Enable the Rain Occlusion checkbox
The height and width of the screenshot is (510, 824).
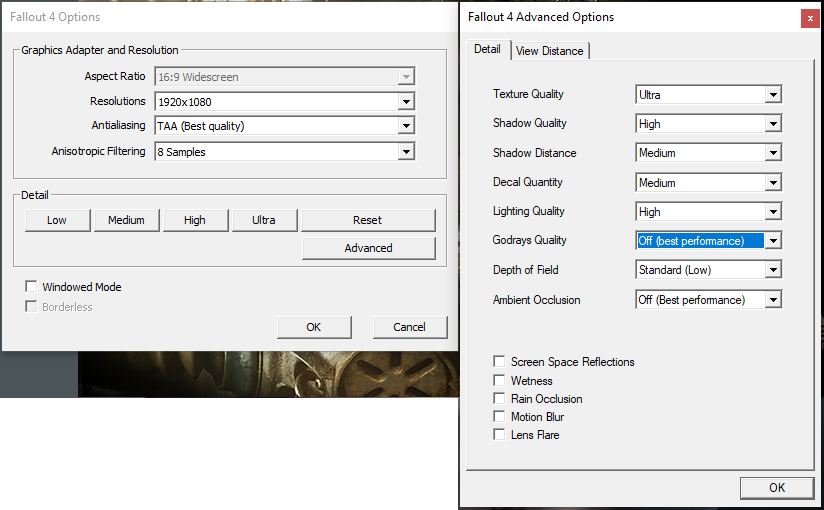499,399
